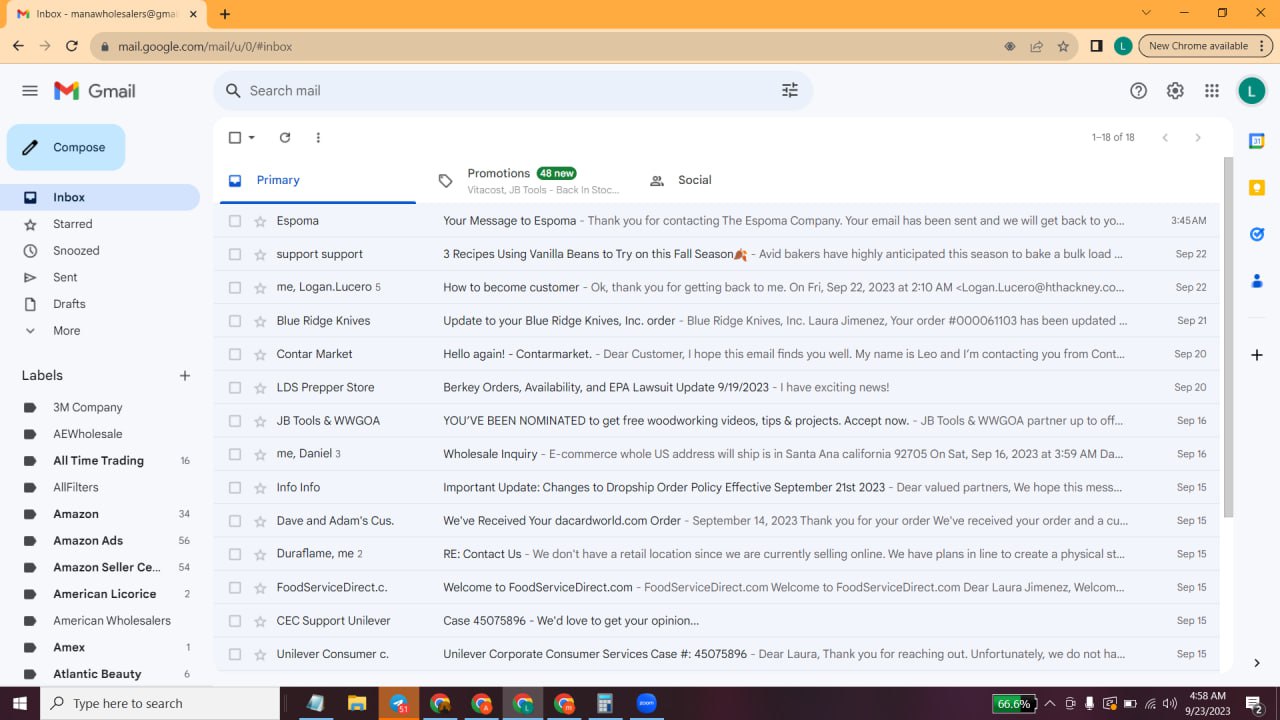Star the Duraflame email
The width and height of the screenshot is (1280, 720).
(260, 554)
